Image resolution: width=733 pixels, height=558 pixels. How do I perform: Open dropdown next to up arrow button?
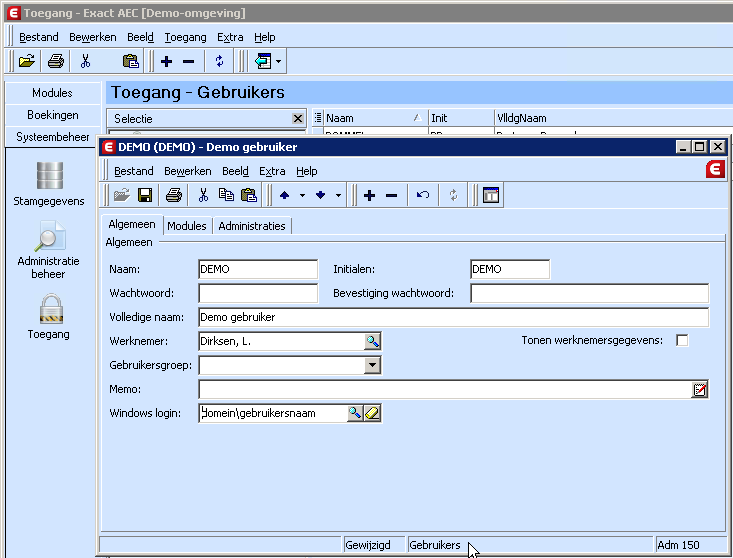(x=302, y=195)
